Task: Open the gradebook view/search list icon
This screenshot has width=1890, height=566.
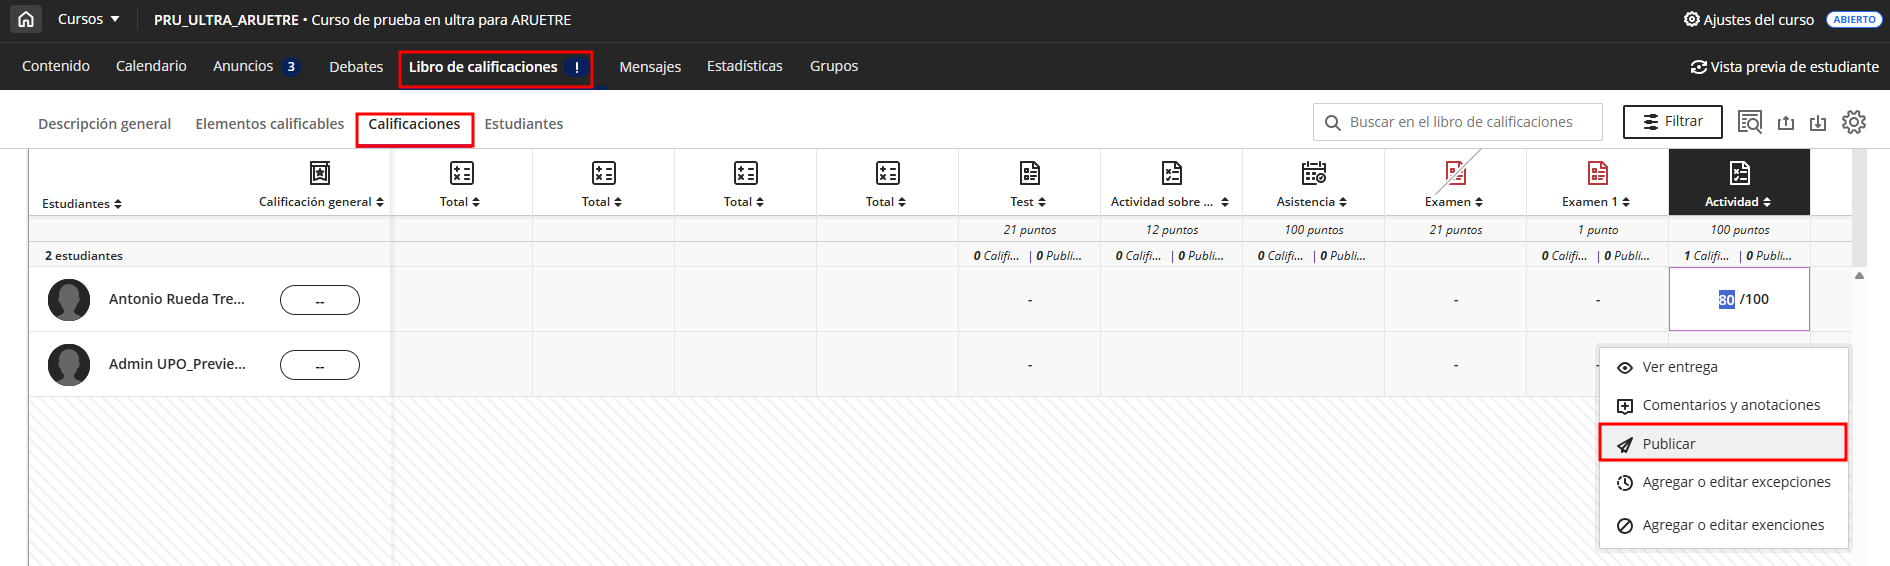Action: pyautogui.click(x=1749, y=122)
